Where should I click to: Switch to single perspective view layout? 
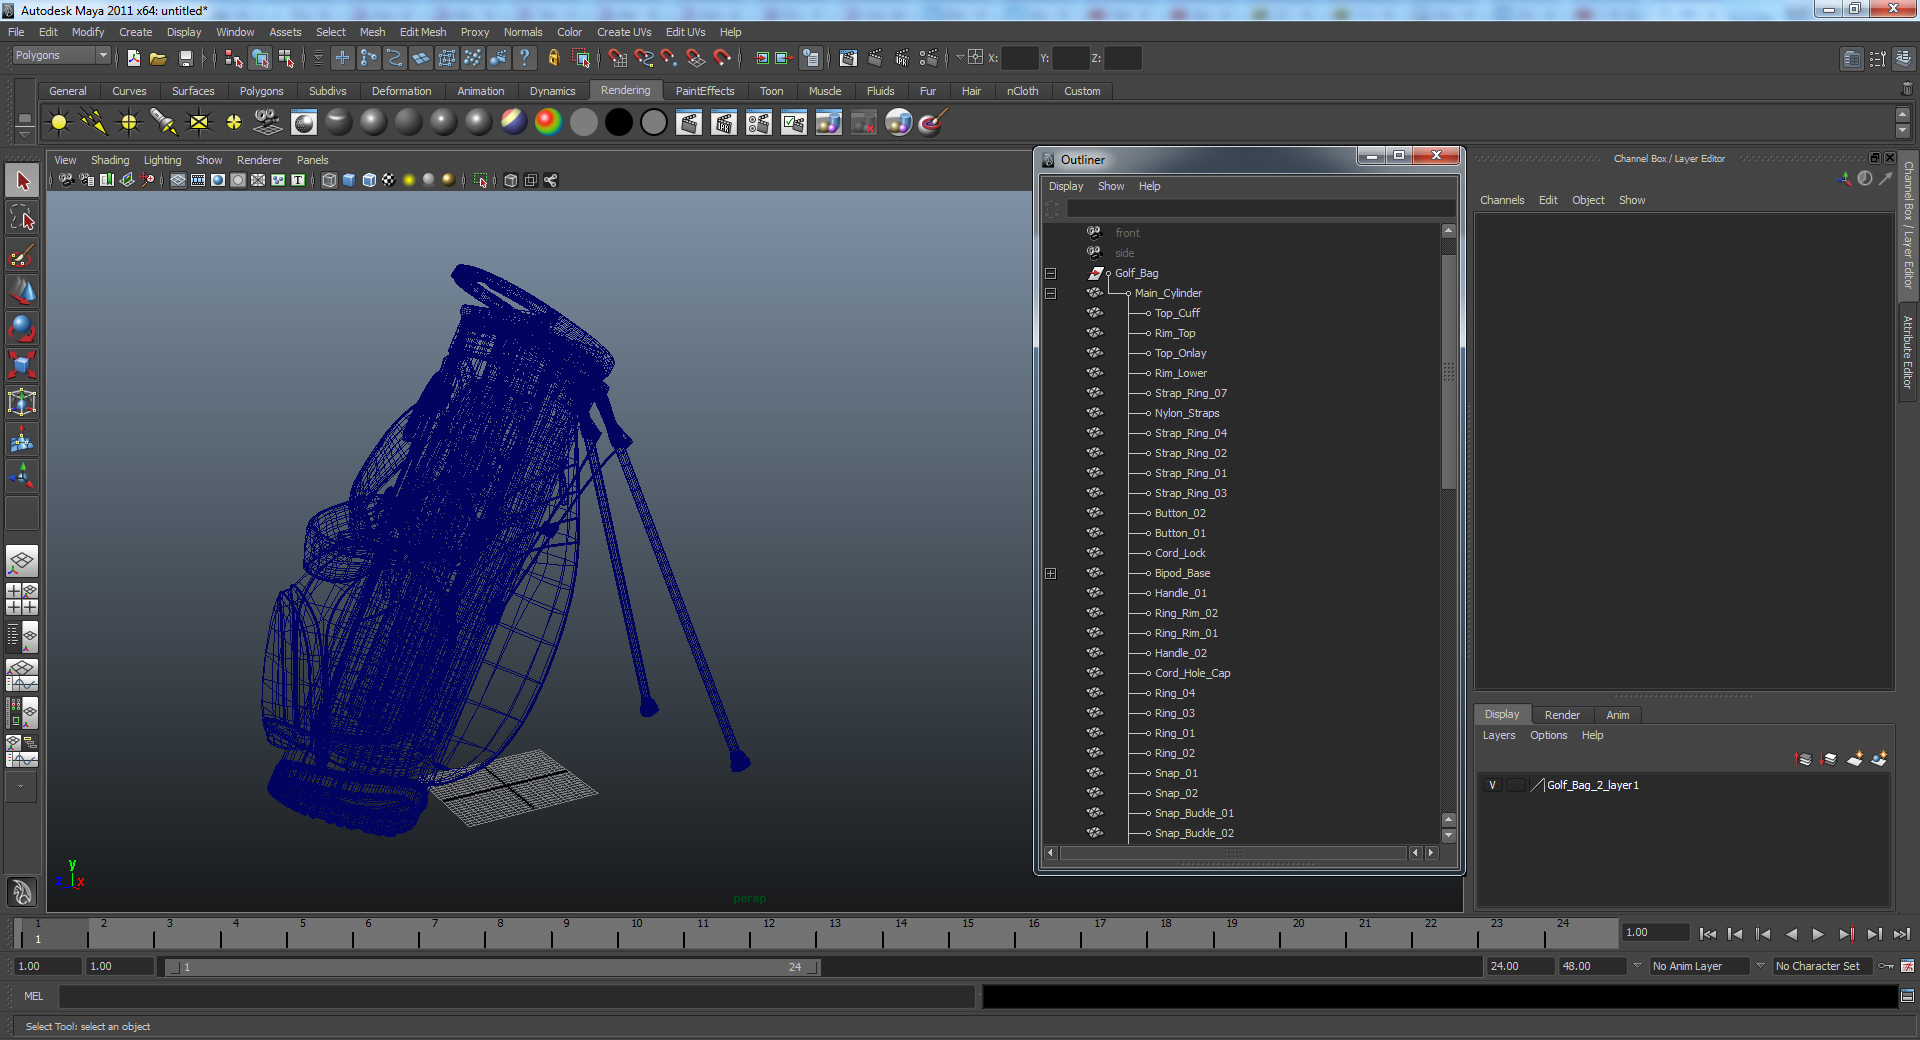click(x=22, y=560)
